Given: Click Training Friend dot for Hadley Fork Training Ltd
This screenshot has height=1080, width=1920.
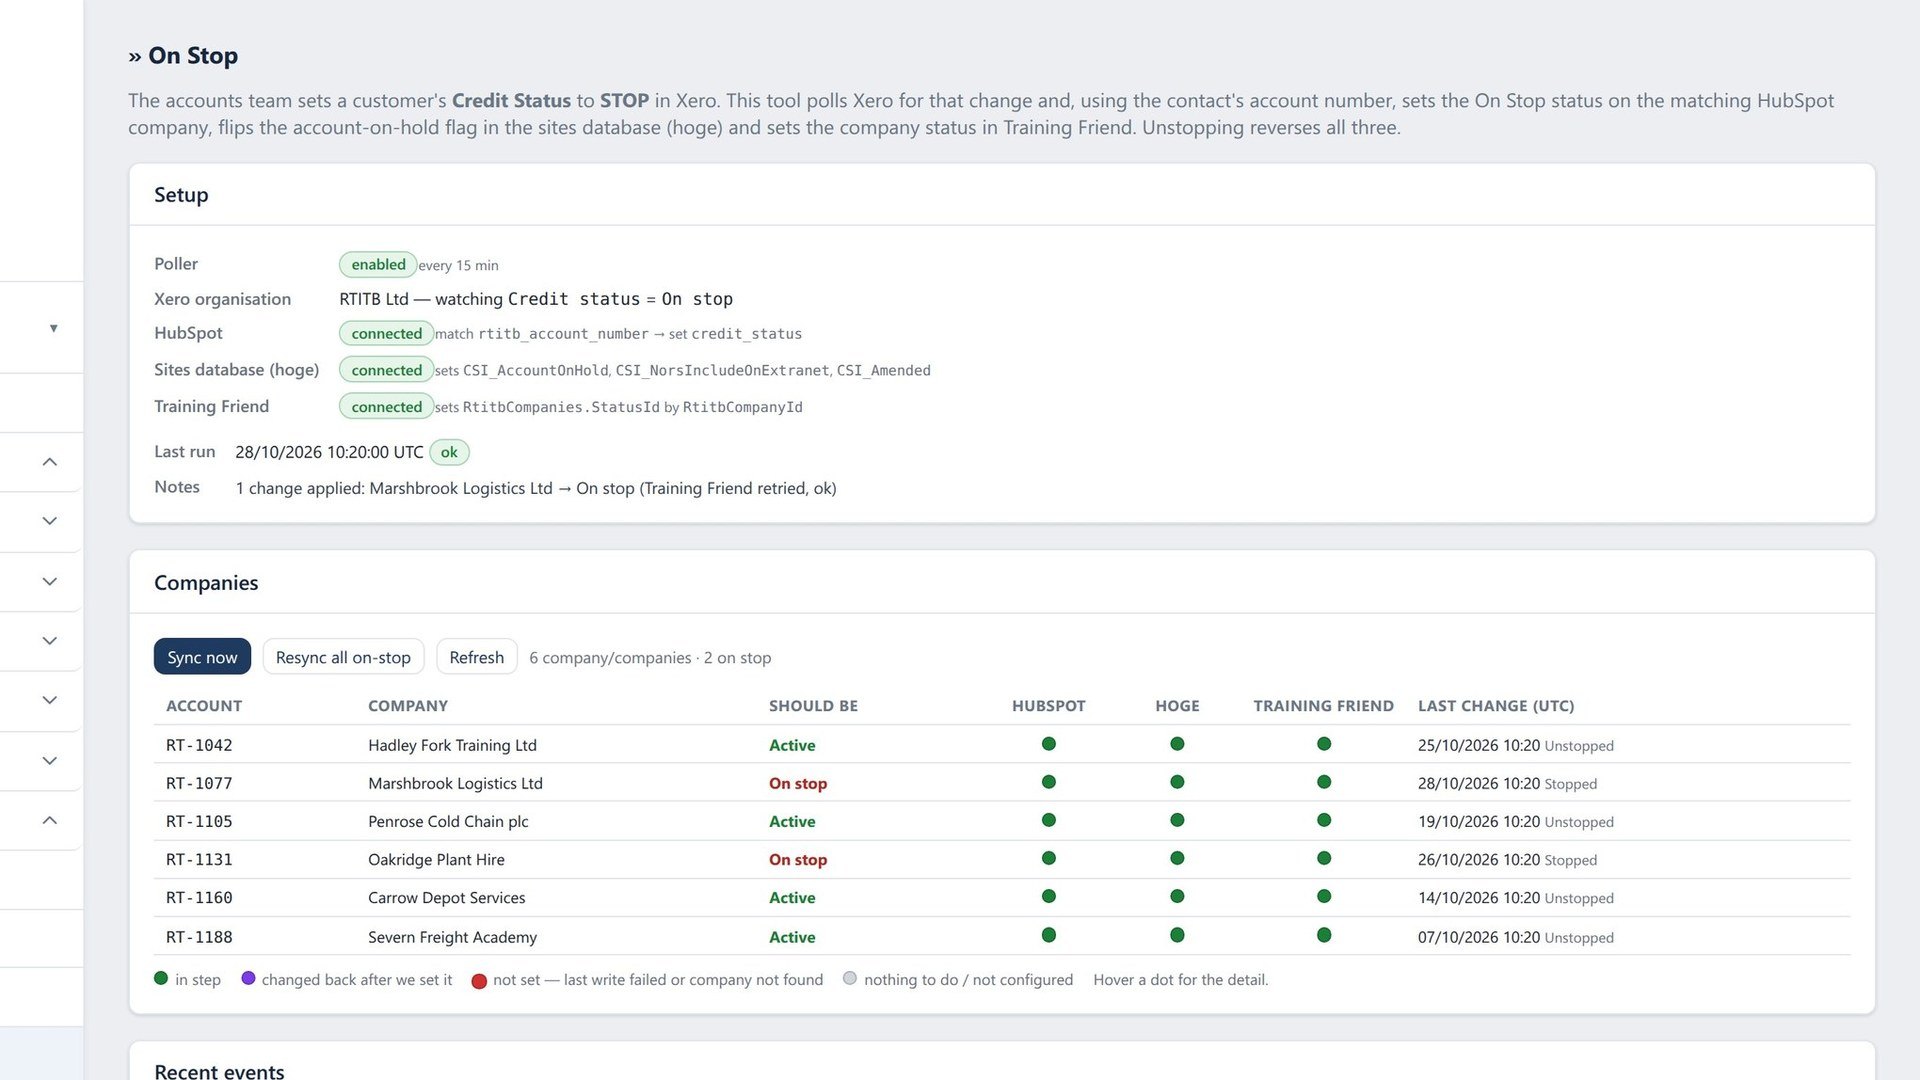Looking at the screenshot, I should pos(1324,744).
